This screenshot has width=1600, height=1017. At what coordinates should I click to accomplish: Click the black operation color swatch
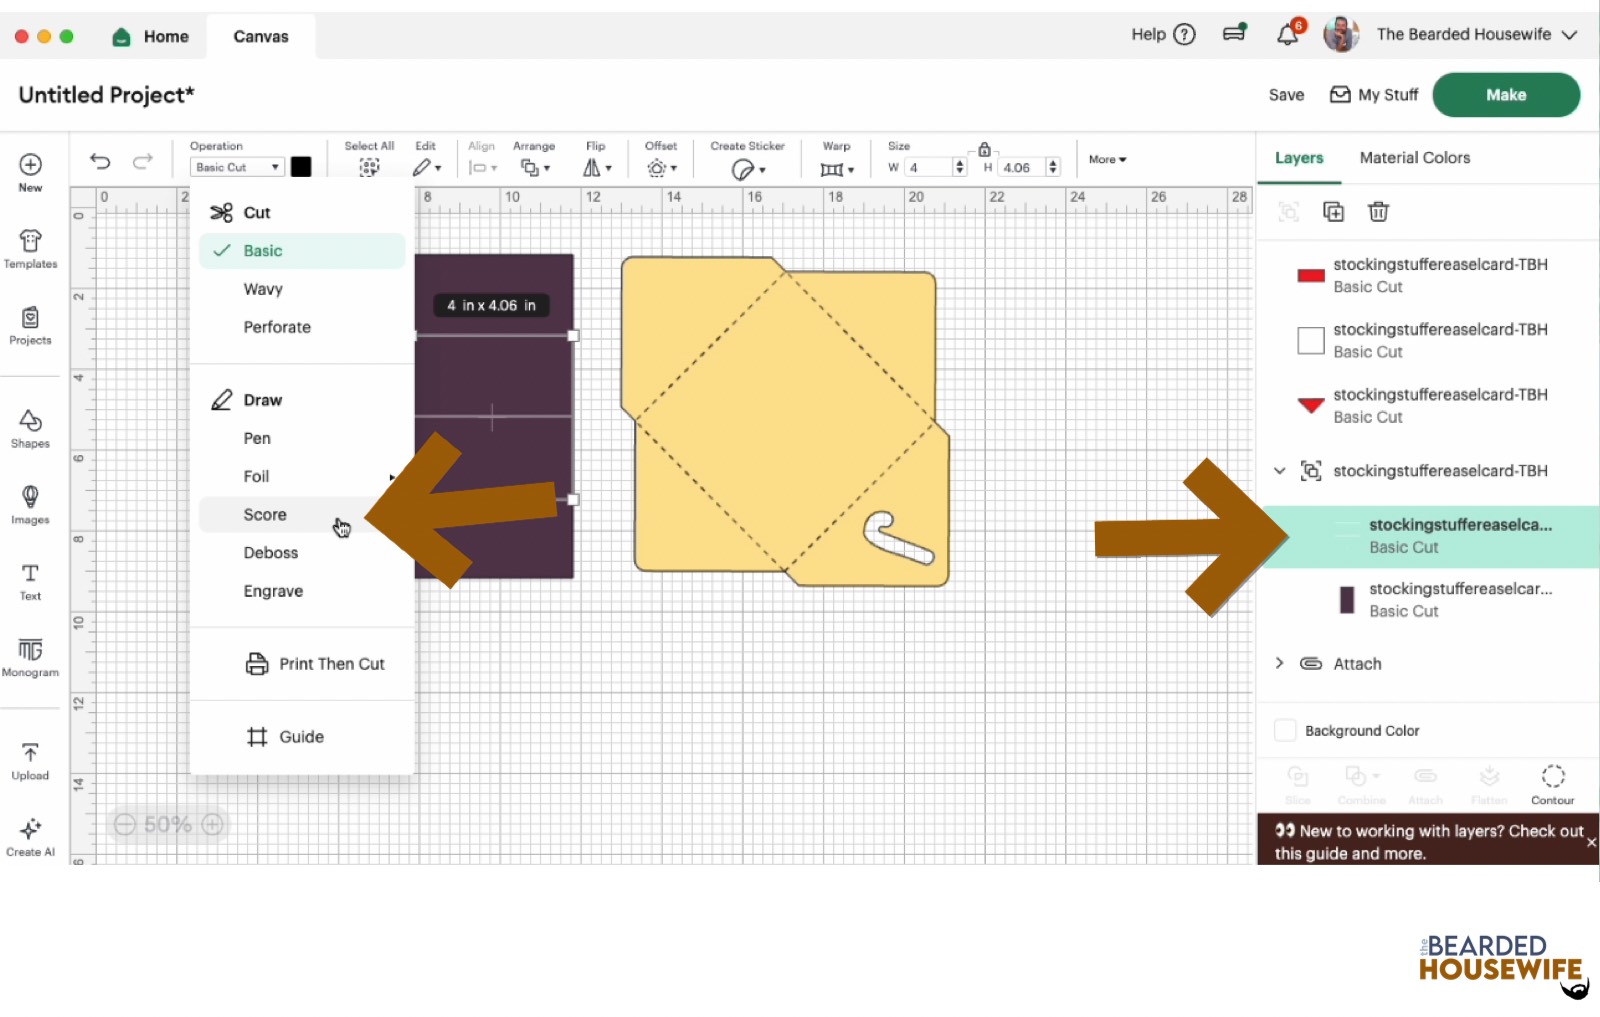pos(301,167)
